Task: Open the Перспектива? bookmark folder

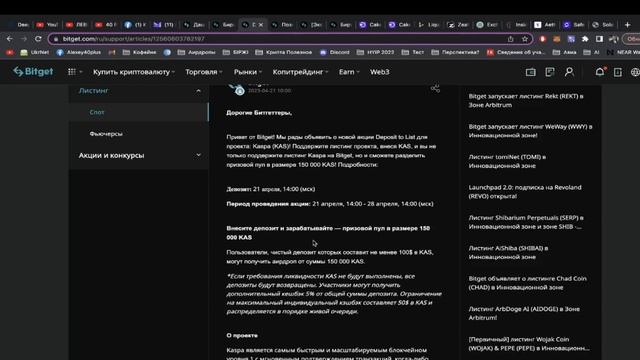Action: tap(456, 52)
